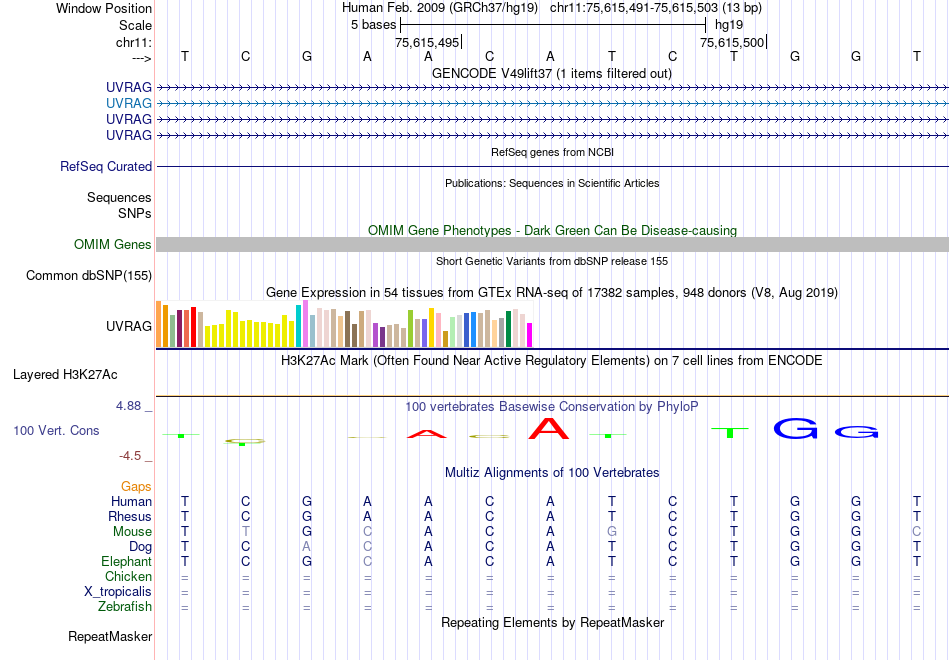Click the Layered H3K27Ac label
The height and width of the screenshot is (660, 950).
tap(65, 375)
